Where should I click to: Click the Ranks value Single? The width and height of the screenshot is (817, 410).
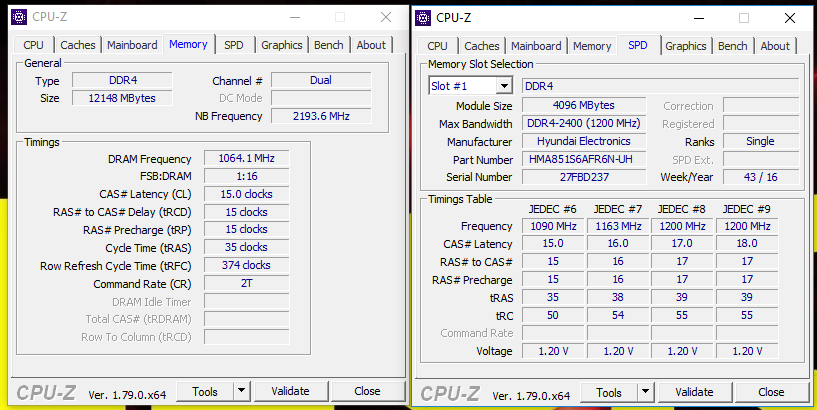pyautogui.click(x=761, y=141)
